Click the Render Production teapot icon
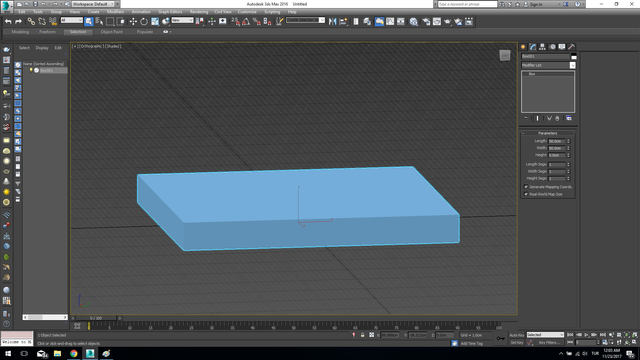 pyautogui.click(x=447, y=21)
